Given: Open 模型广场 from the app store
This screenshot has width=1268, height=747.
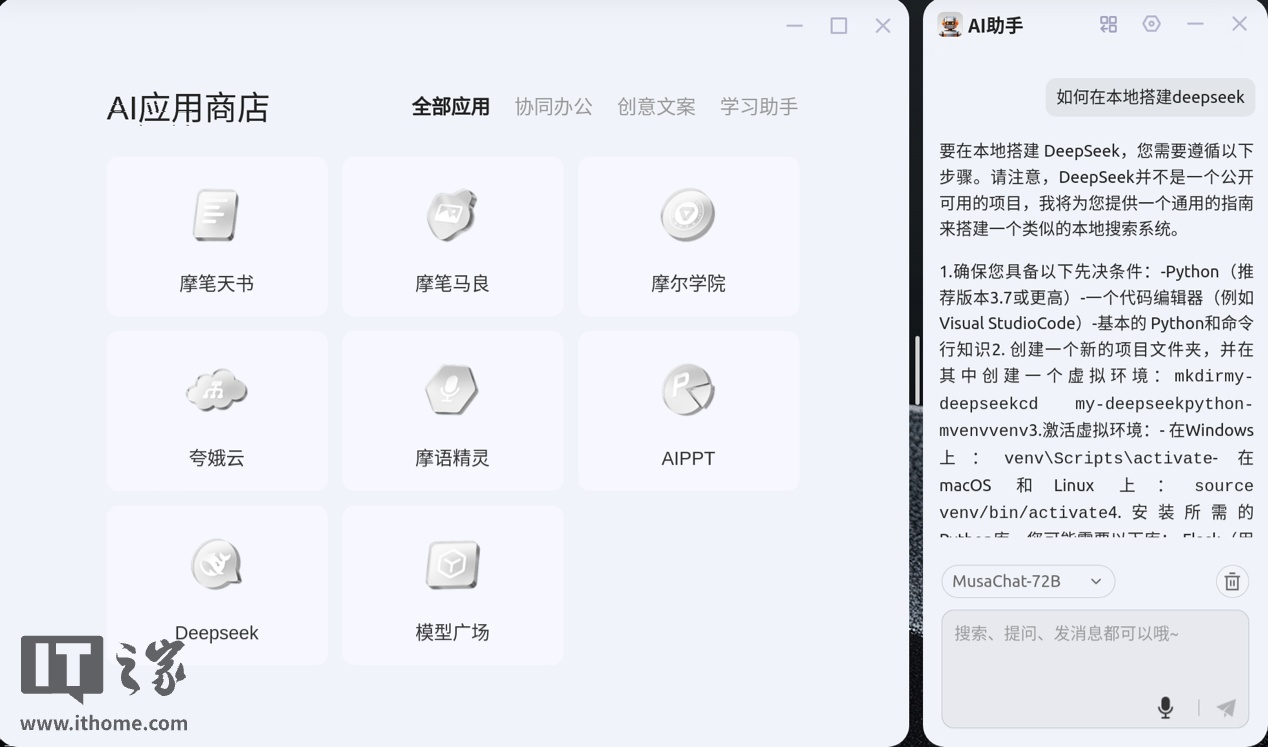Looking at the screenshot, I should click(452, 563).
